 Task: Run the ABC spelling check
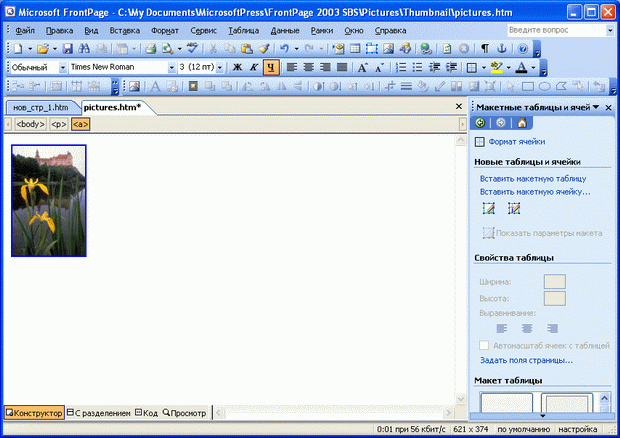[192, 49]
